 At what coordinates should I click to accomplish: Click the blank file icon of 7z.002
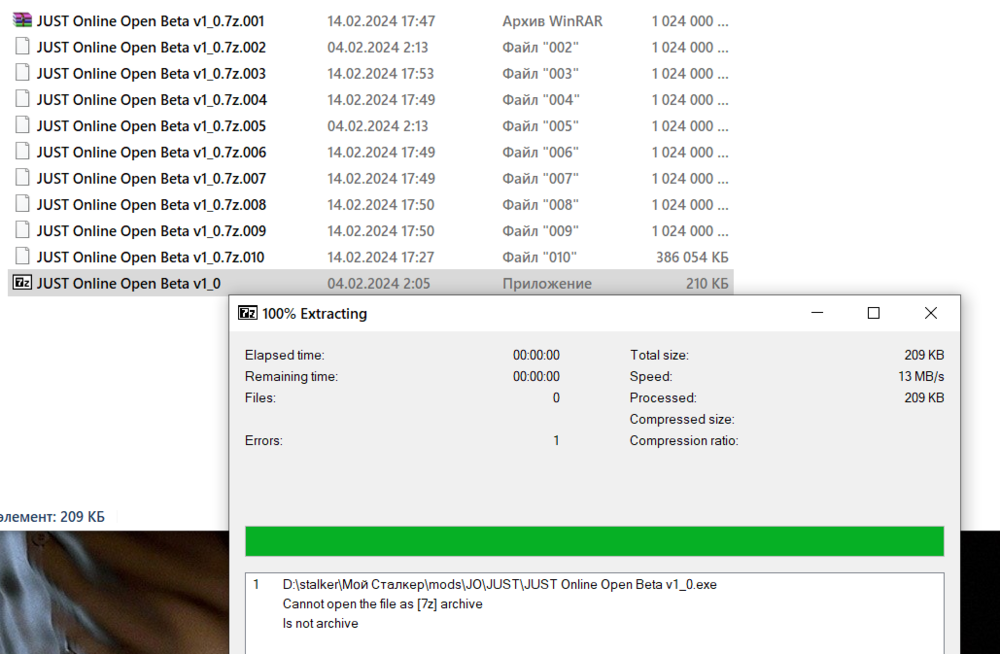tap(22, 47)
